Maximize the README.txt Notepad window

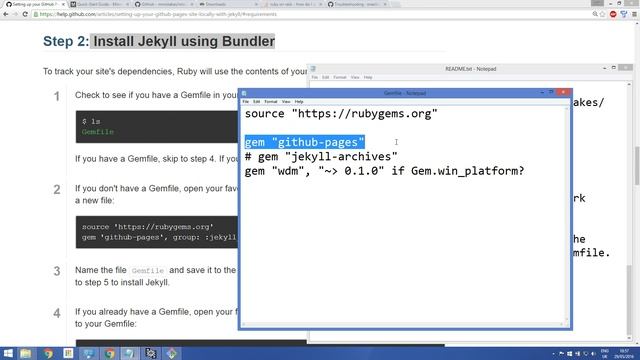(613, 68)
